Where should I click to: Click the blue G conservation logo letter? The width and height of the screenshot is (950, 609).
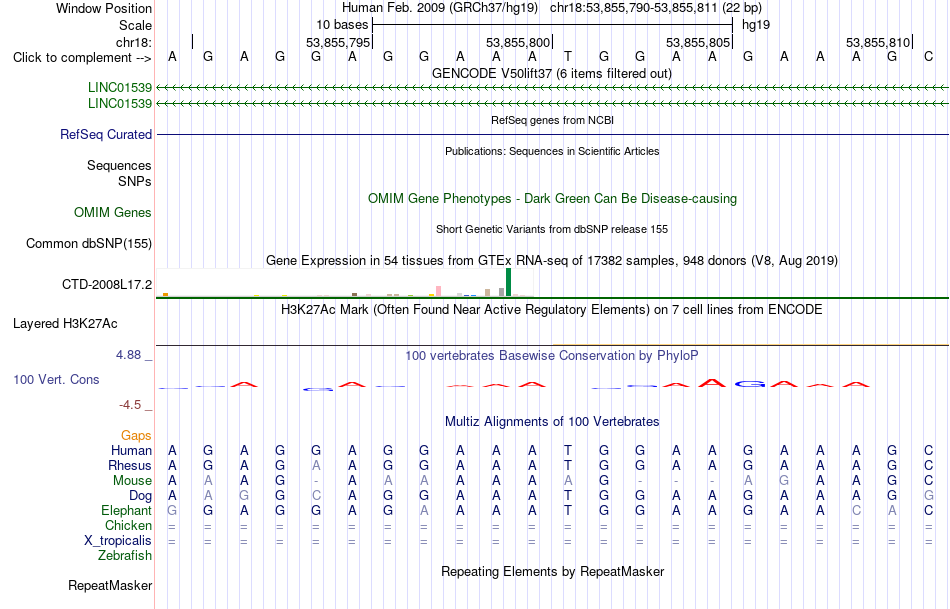coord(749,384)
